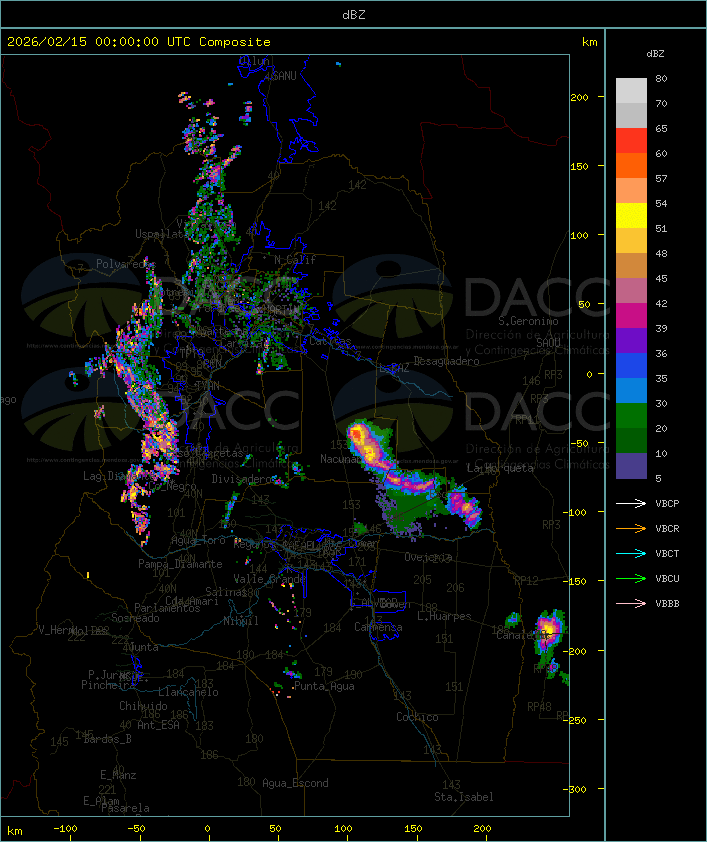This screenshot has width=707, height=842.
Task: Pick the light blue 30–35 dBZ swatch
Action: 631,390
